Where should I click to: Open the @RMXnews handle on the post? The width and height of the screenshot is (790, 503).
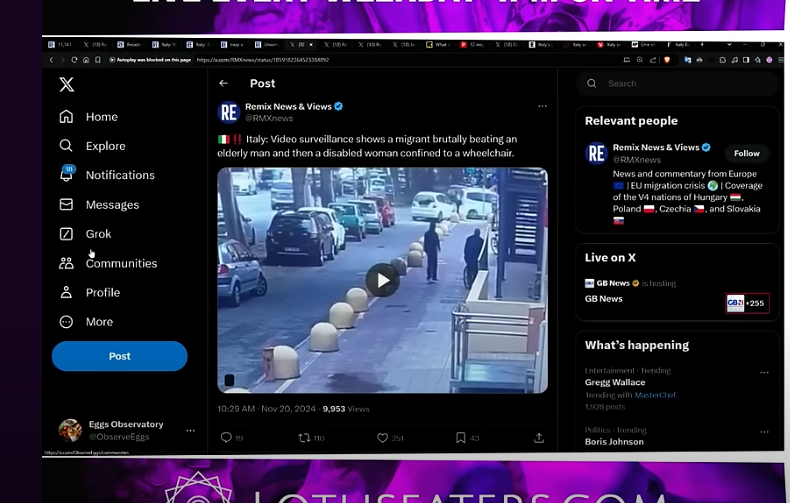tap(269, 118)
